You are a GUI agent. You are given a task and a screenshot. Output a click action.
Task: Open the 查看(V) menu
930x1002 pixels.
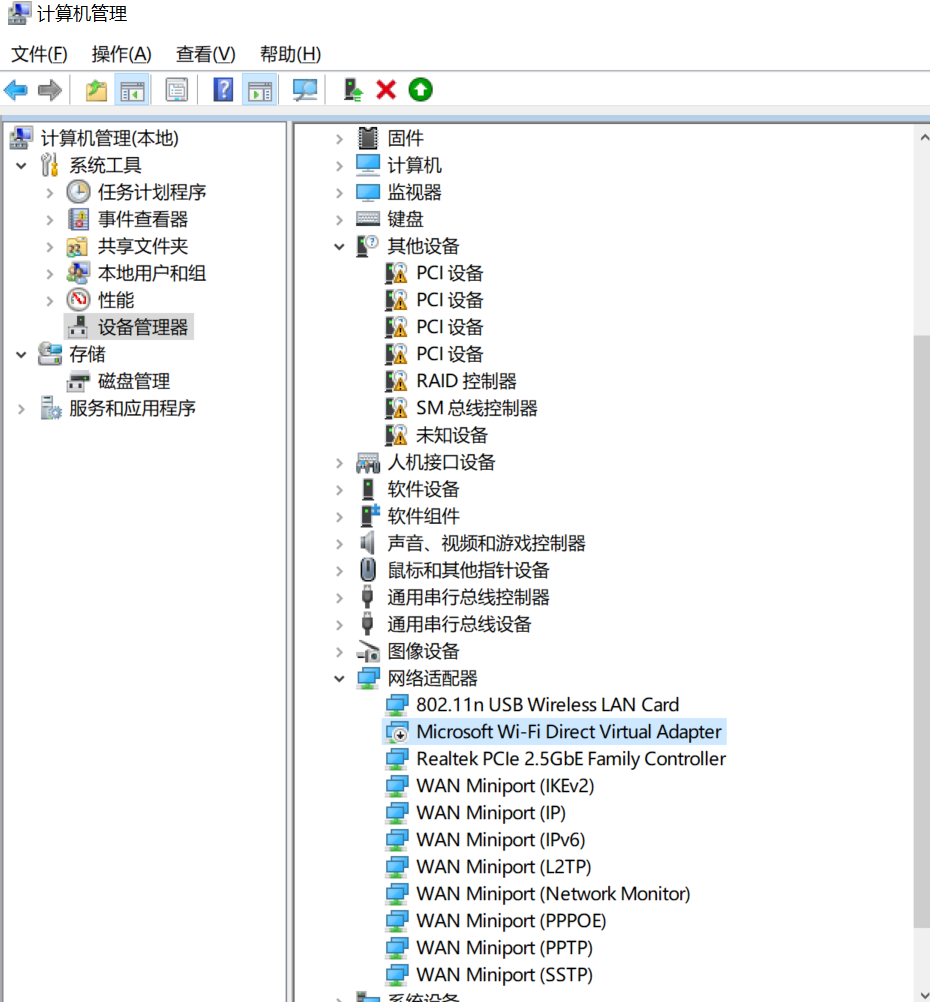click(x=205, y=54)
